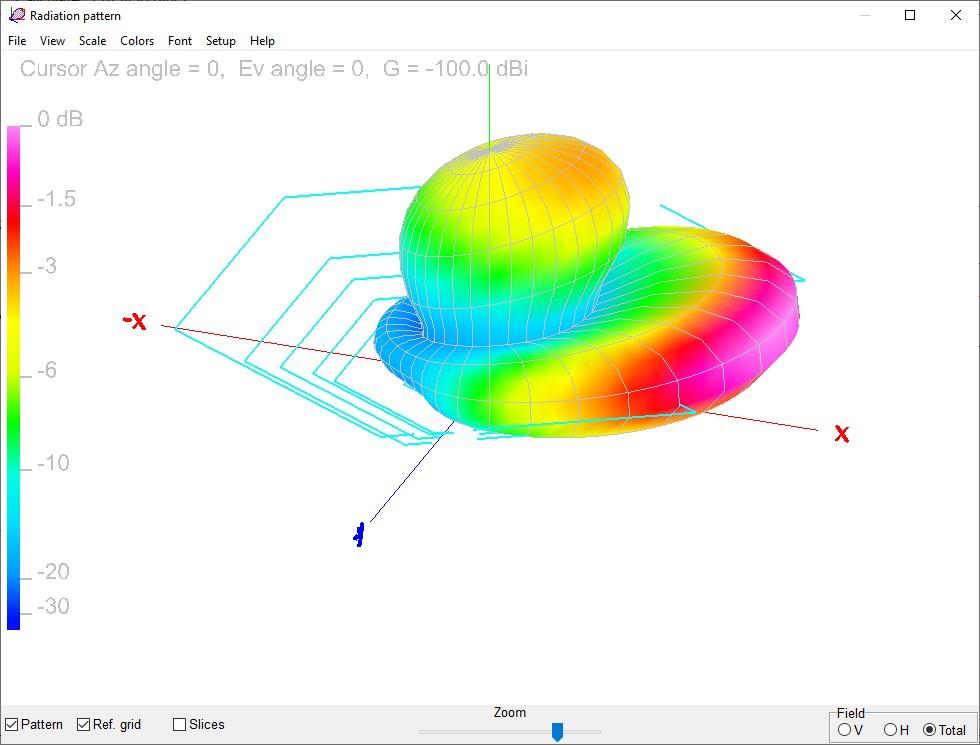Open the Setup menu

(221, 41)
